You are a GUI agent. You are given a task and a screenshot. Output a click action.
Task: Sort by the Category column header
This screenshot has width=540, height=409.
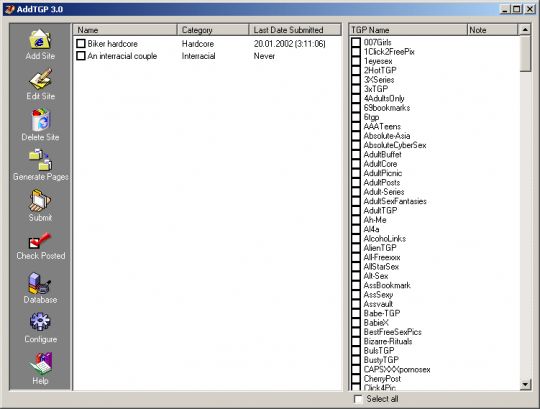213,30
